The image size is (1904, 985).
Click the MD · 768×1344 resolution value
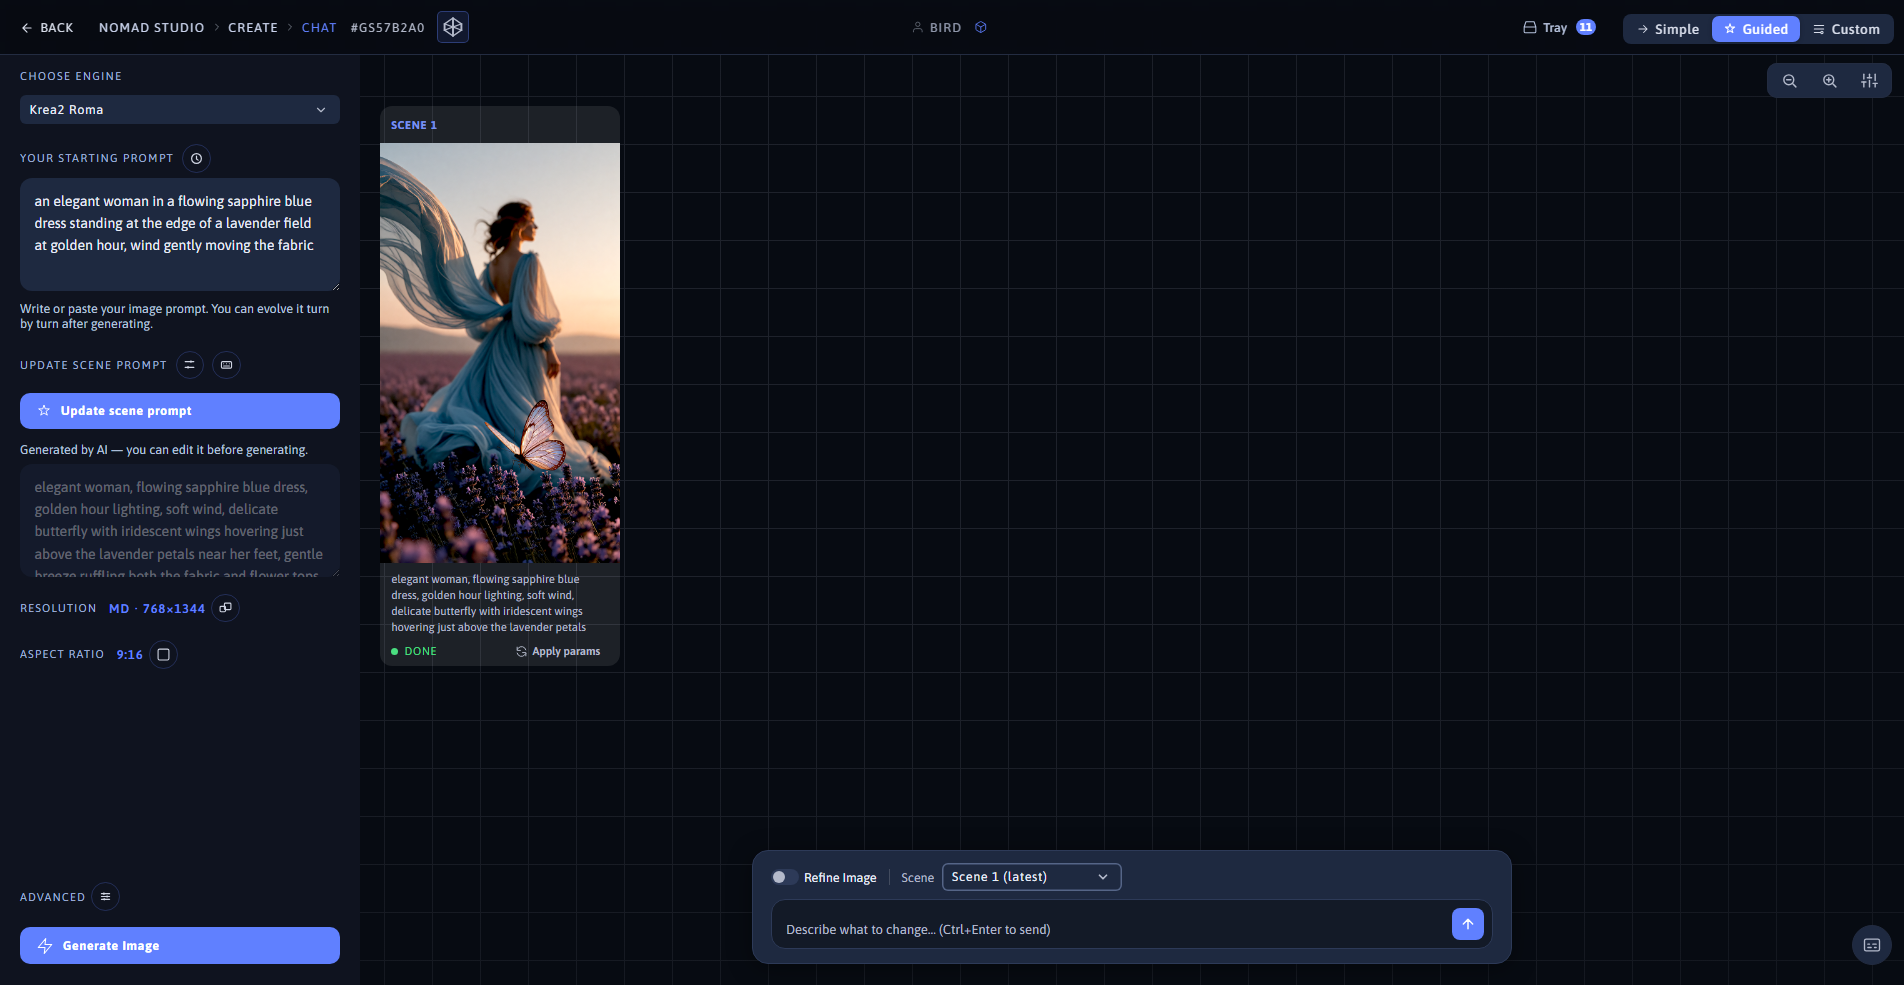pos(157,609)
